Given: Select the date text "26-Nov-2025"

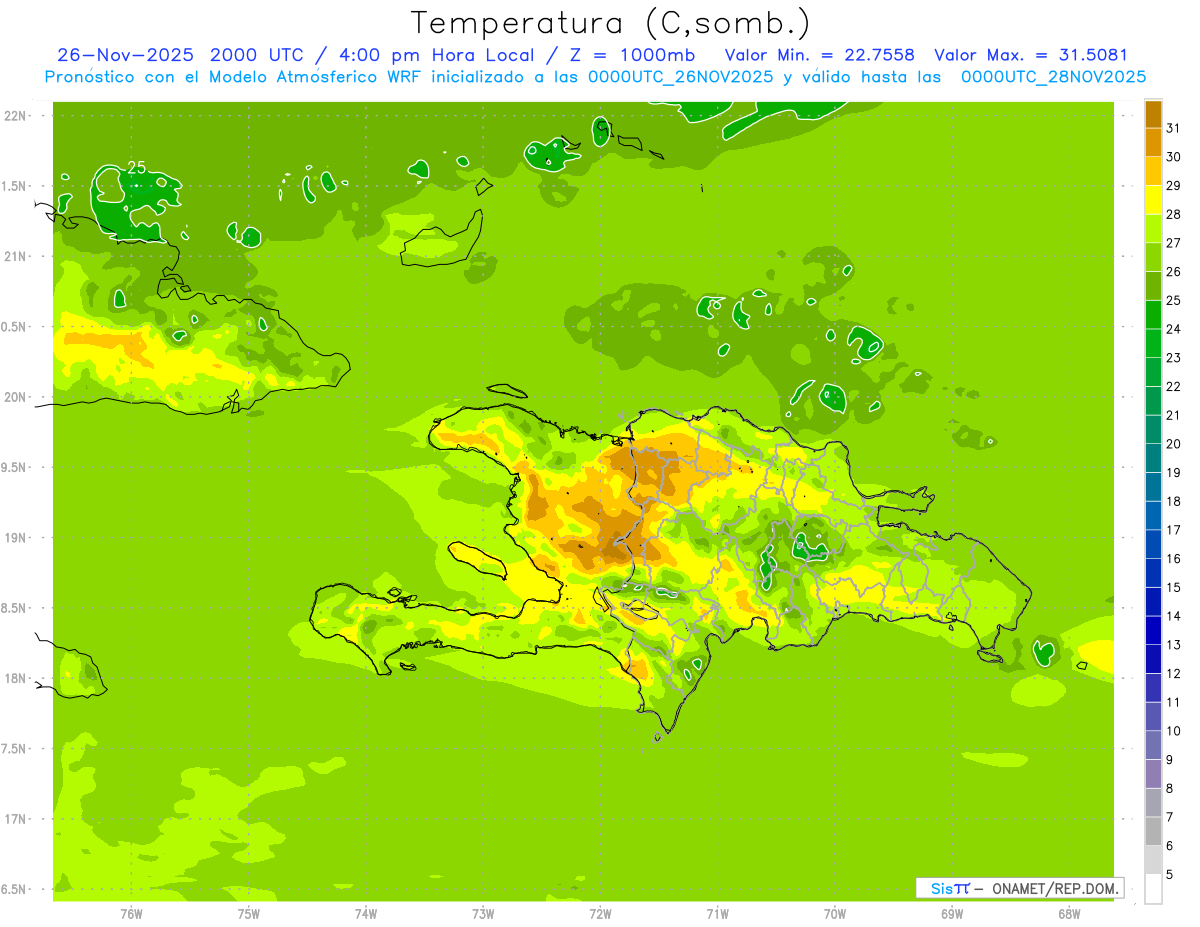Looking at the screenshot, I should tap(126, 55).
